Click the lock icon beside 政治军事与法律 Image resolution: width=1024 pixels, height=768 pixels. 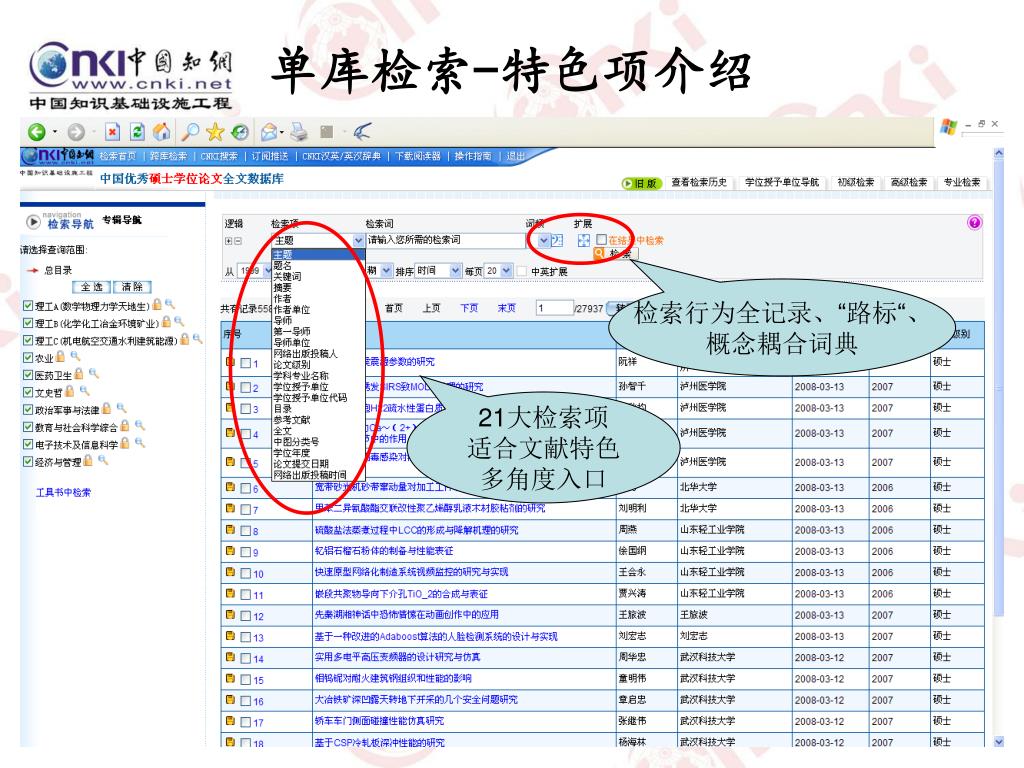click(106, 408)
